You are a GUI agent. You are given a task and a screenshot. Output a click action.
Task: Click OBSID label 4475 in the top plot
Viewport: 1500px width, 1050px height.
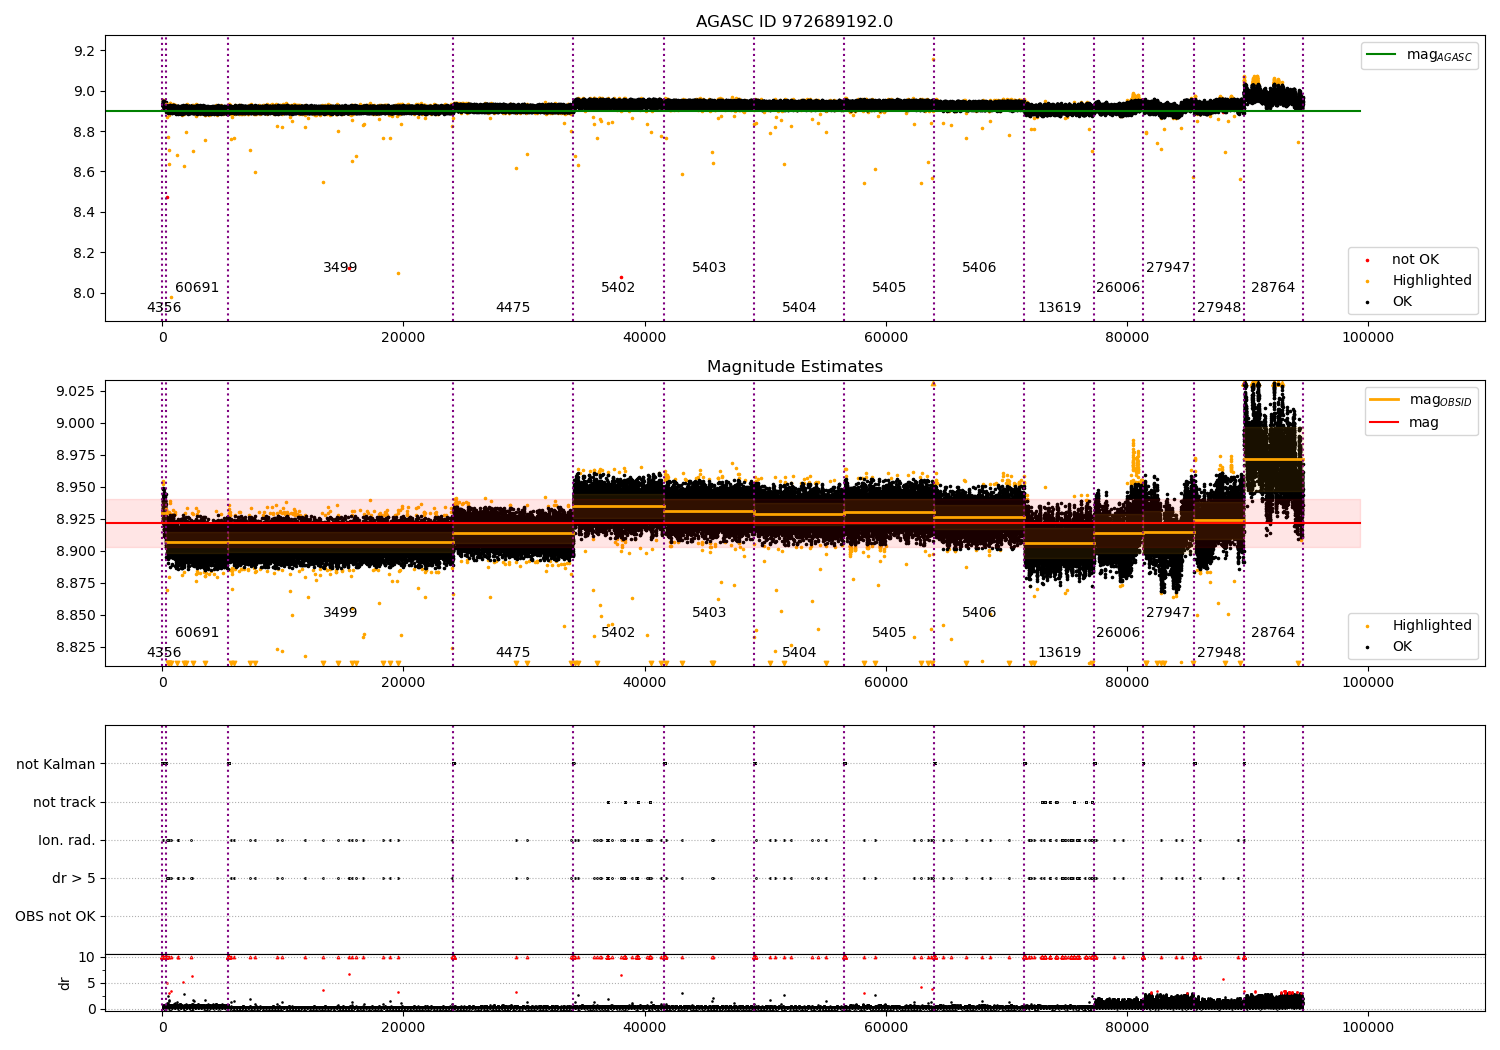pyautogui.click(x=513, y=308)
